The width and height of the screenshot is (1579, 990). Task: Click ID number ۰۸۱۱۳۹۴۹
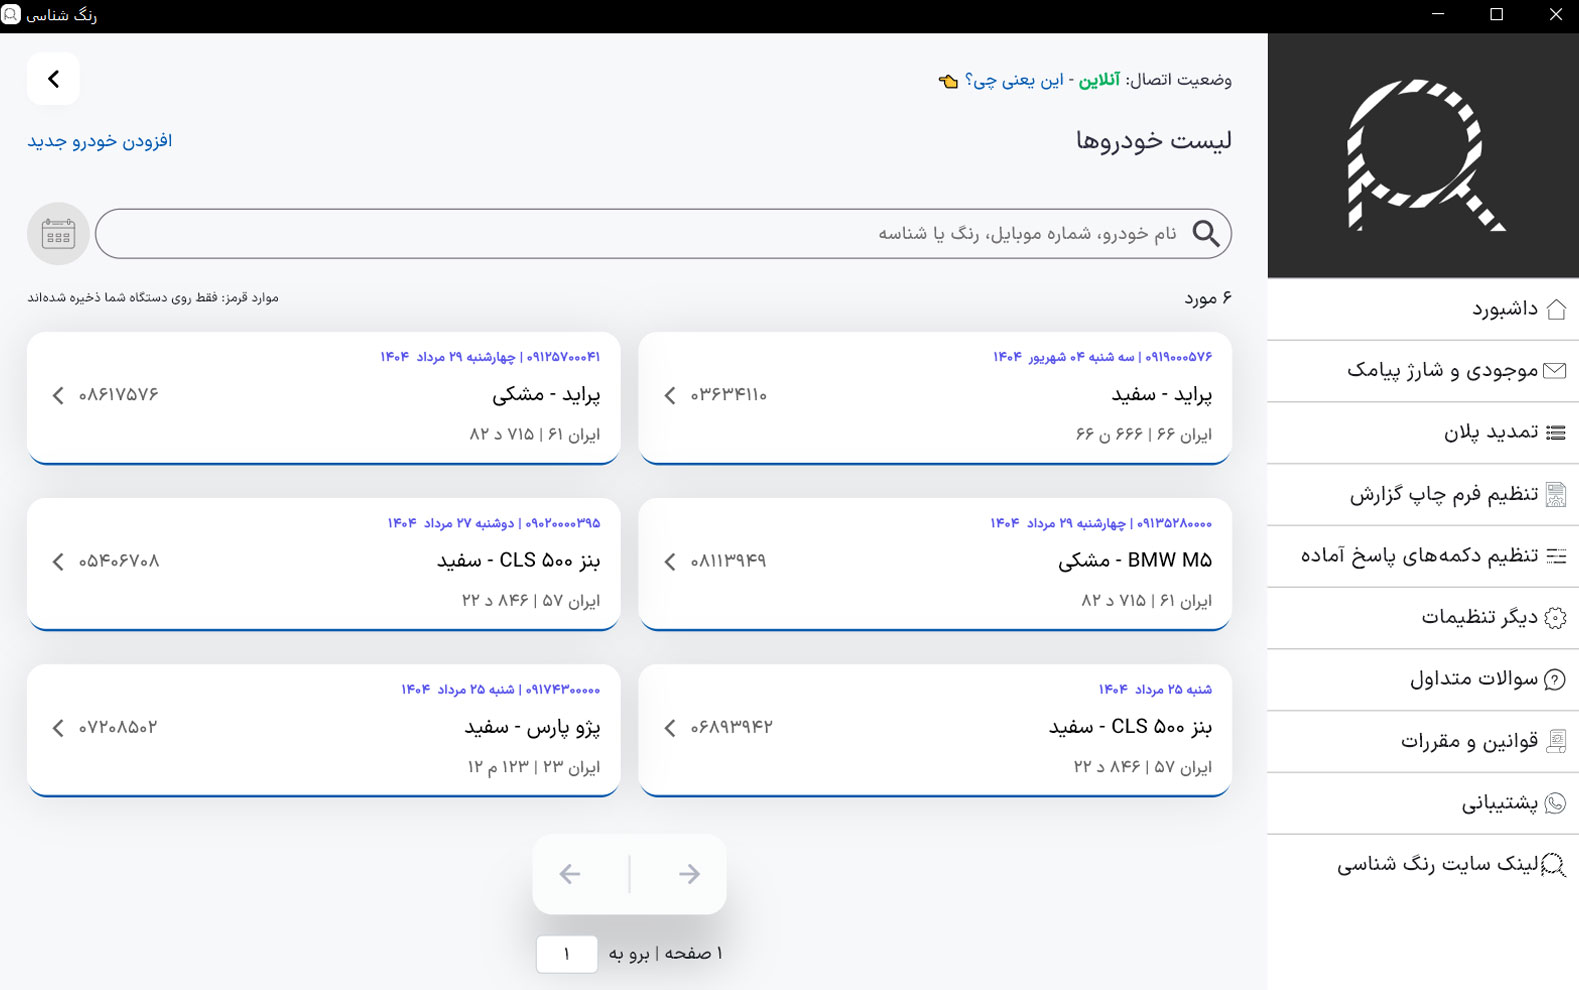point(728,561)
